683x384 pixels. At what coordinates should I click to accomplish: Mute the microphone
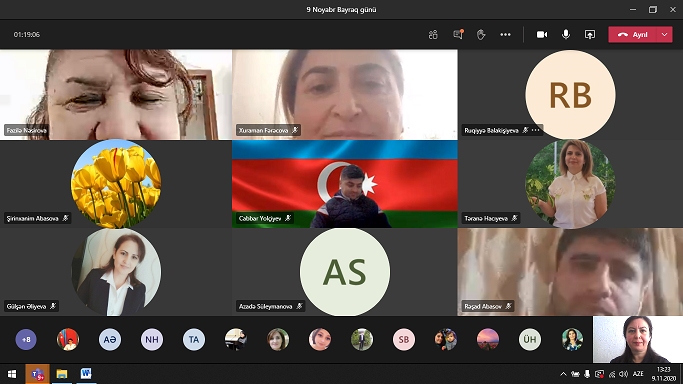point(566,34)
